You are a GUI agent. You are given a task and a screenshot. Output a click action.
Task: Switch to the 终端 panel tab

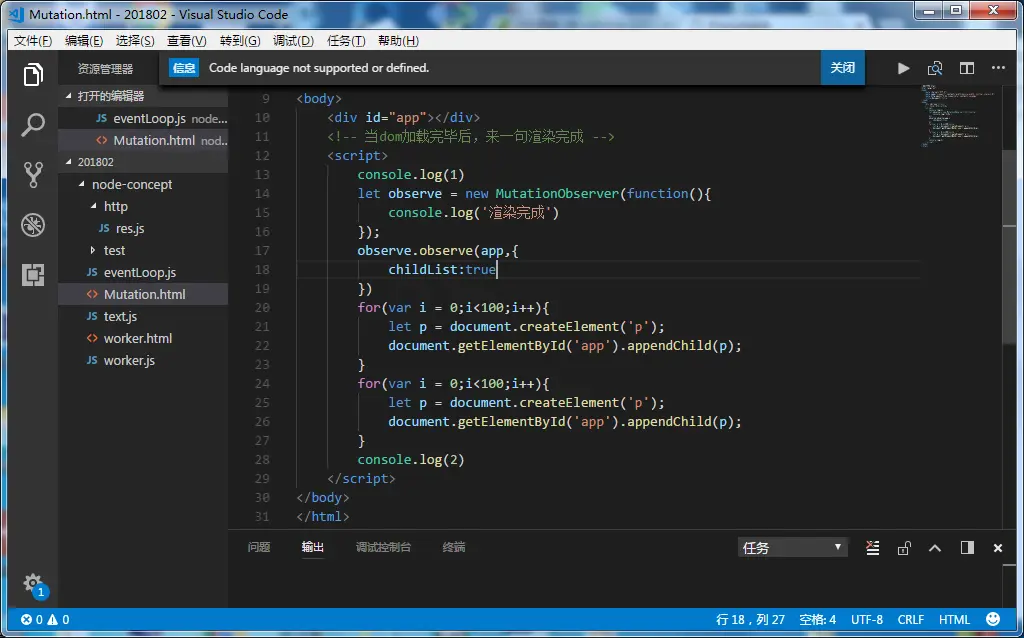point(454,547)
